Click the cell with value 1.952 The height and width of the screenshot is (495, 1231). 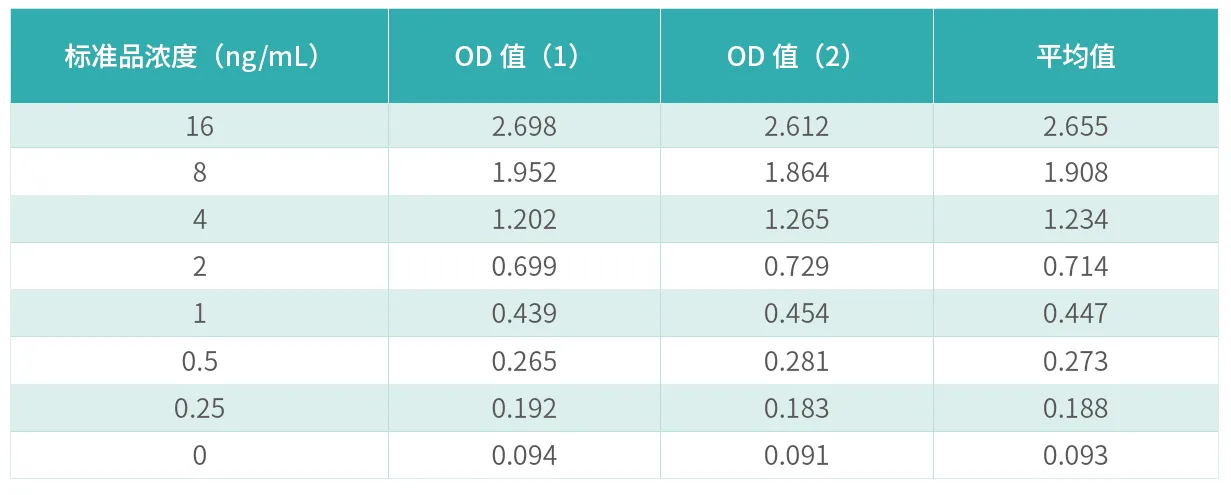coord(525,173)
